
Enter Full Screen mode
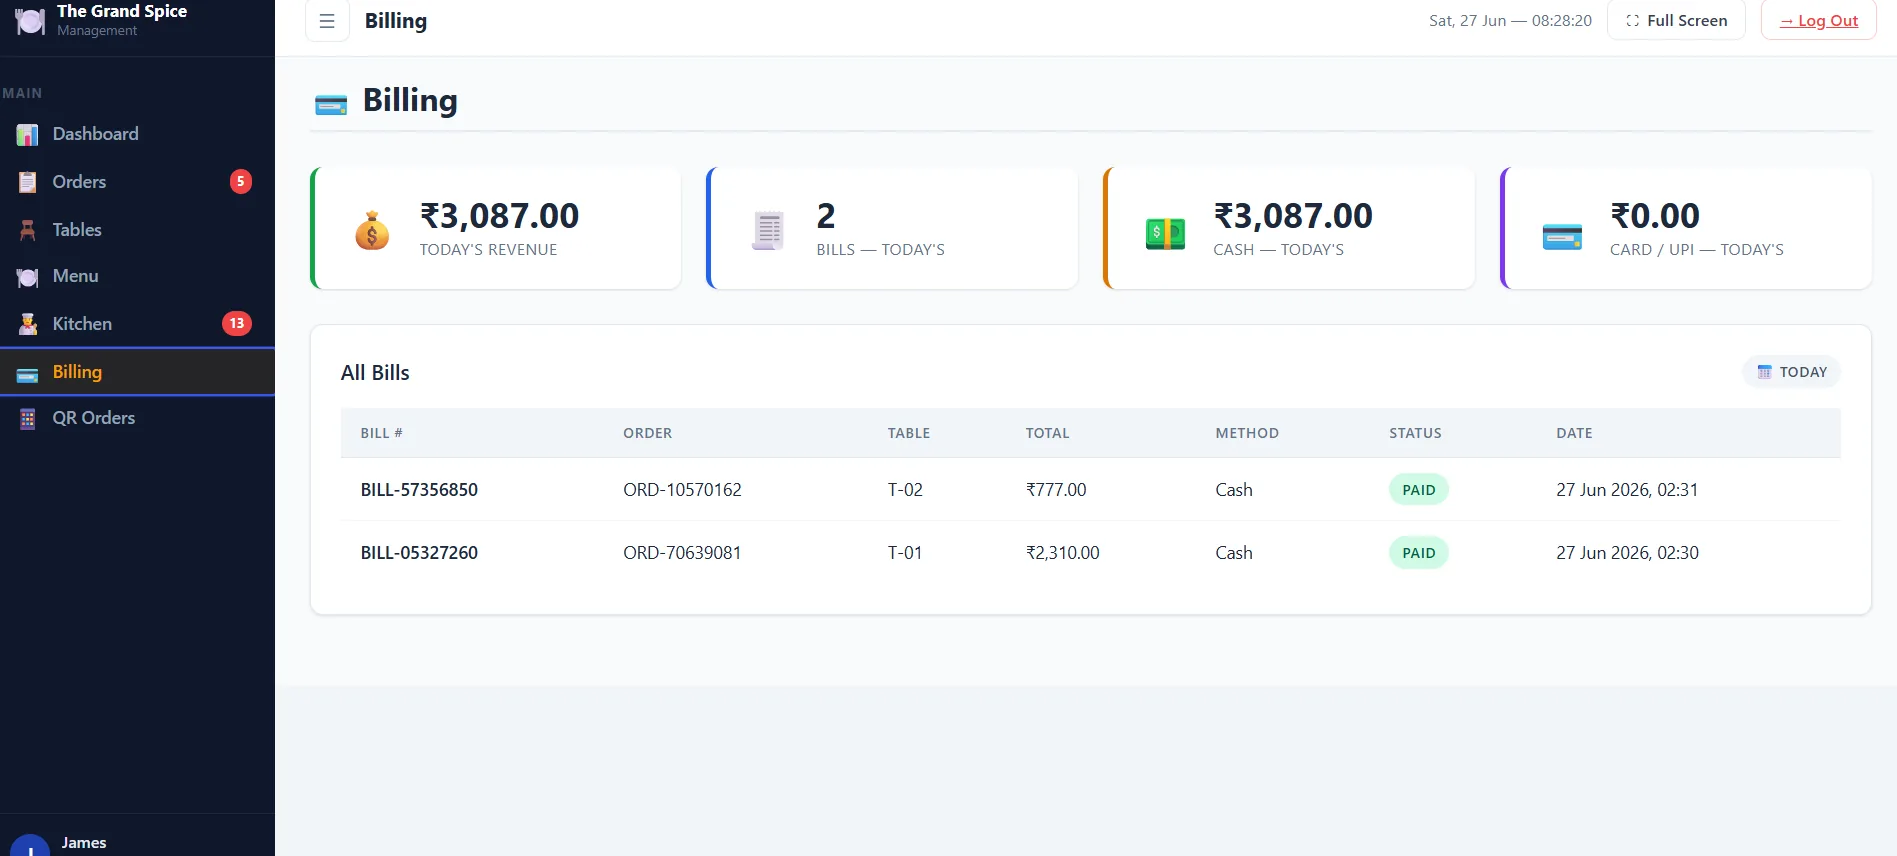[1676, 20]
